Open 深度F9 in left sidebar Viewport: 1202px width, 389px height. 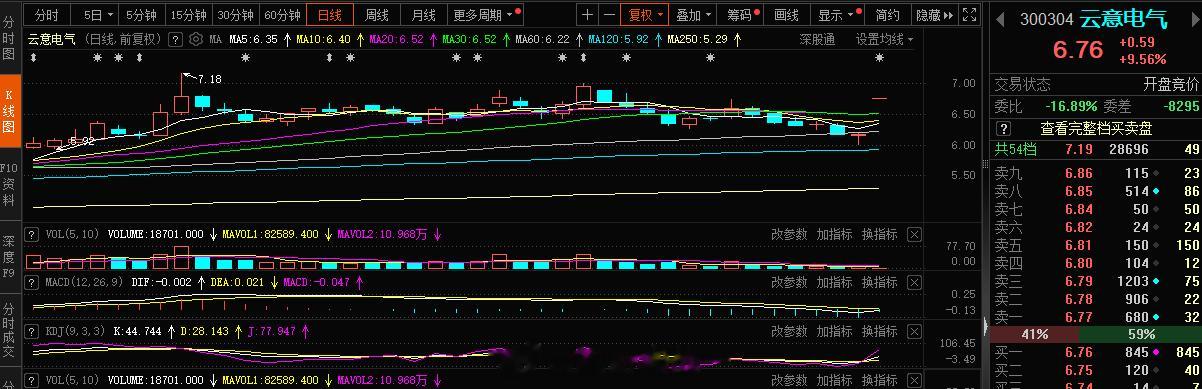coord(9,257)
